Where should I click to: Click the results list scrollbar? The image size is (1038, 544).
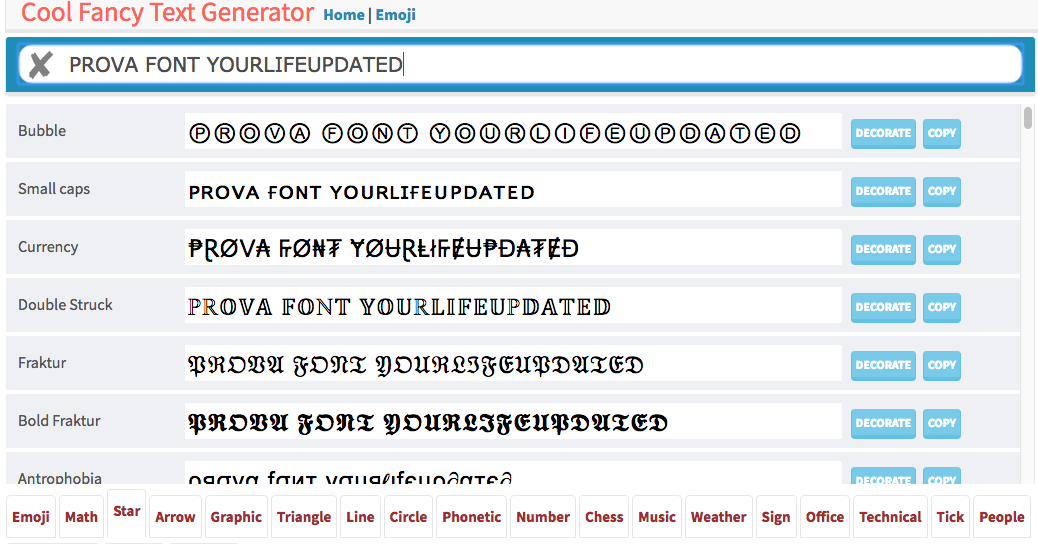(1028, 118)
